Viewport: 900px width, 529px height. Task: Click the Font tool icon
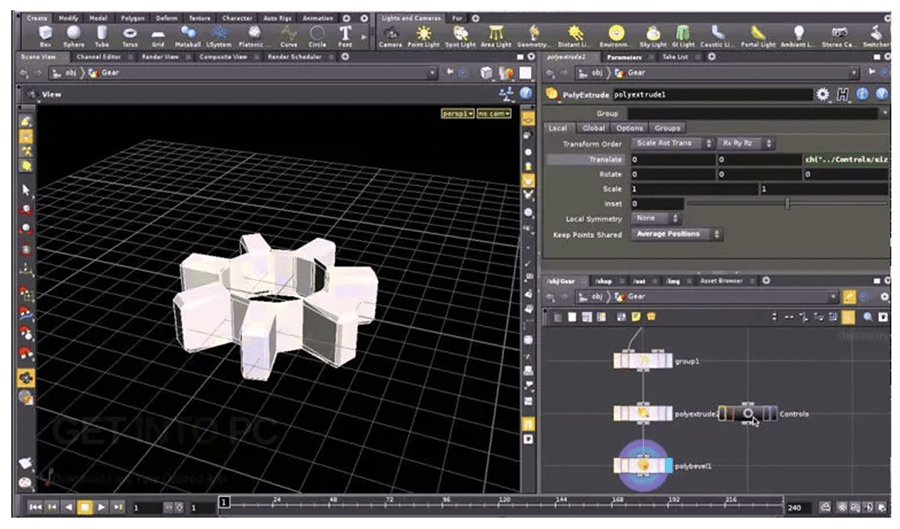345,36
